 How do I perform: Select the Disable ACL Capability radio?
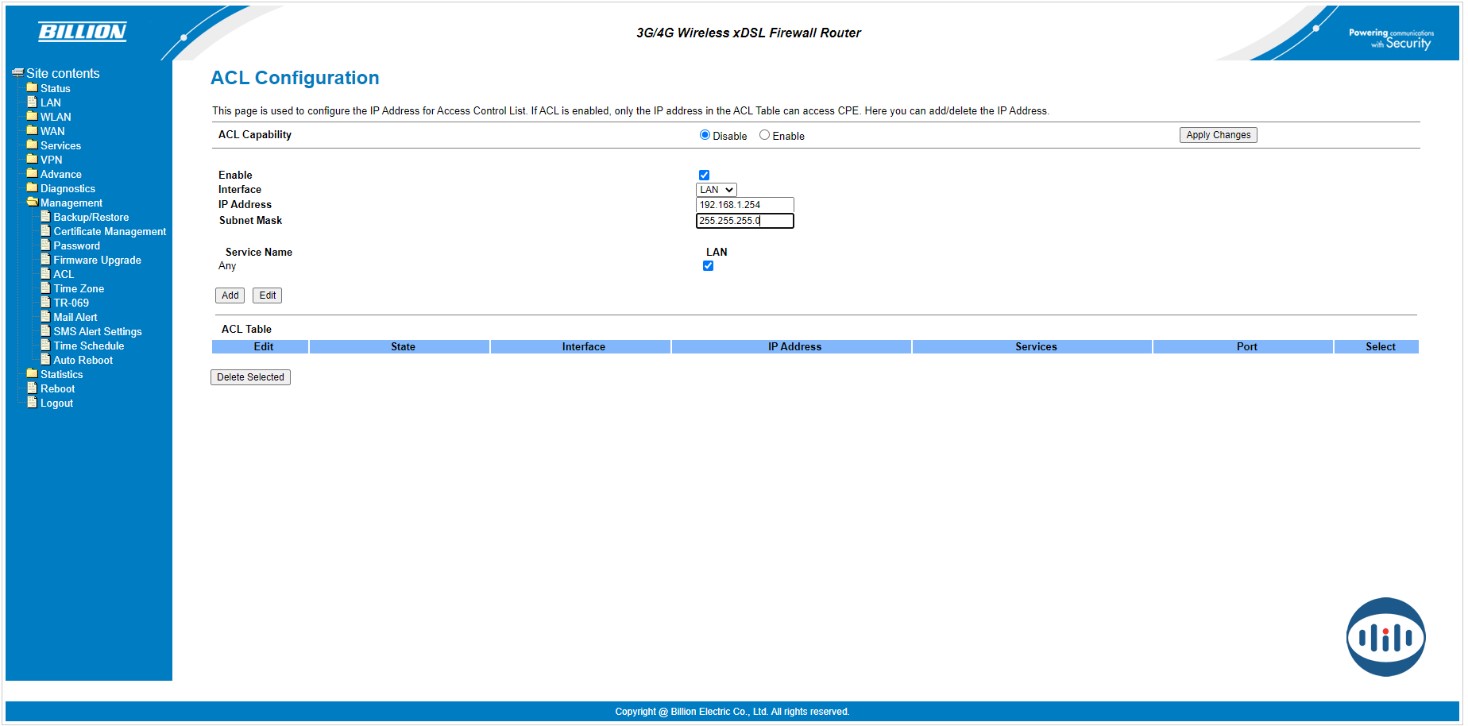point(705,135)
